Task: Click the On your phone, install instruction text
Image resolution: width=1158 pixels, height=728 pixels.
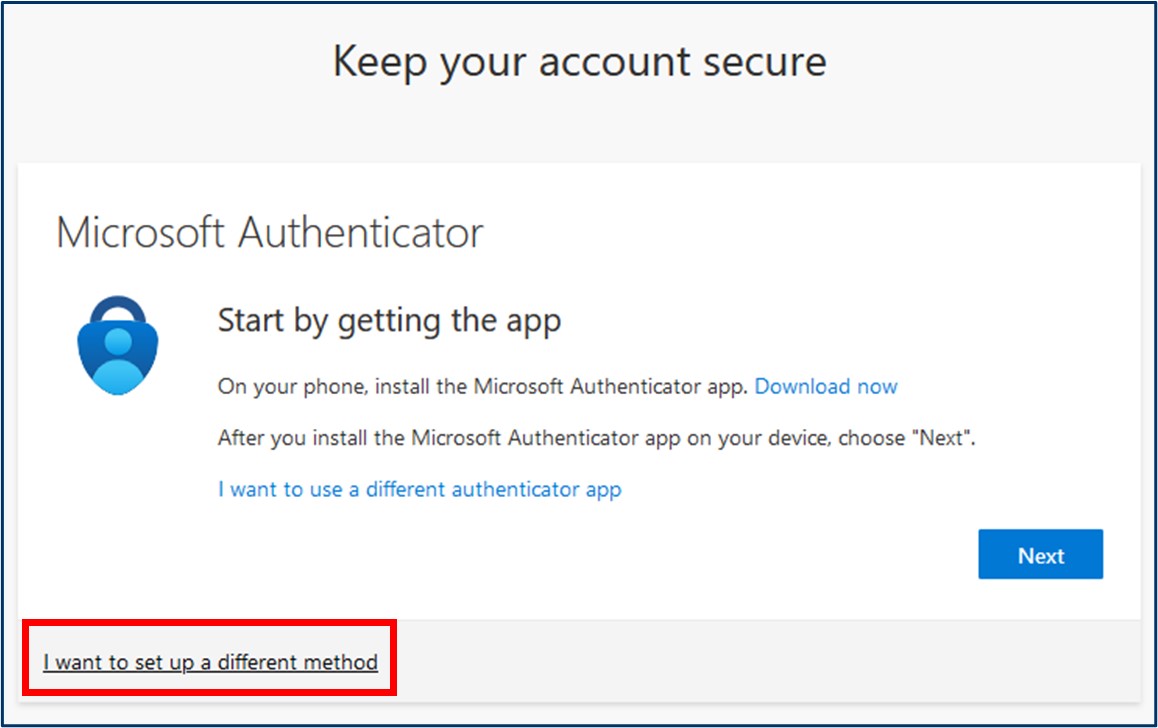Action: coord(482,386)
